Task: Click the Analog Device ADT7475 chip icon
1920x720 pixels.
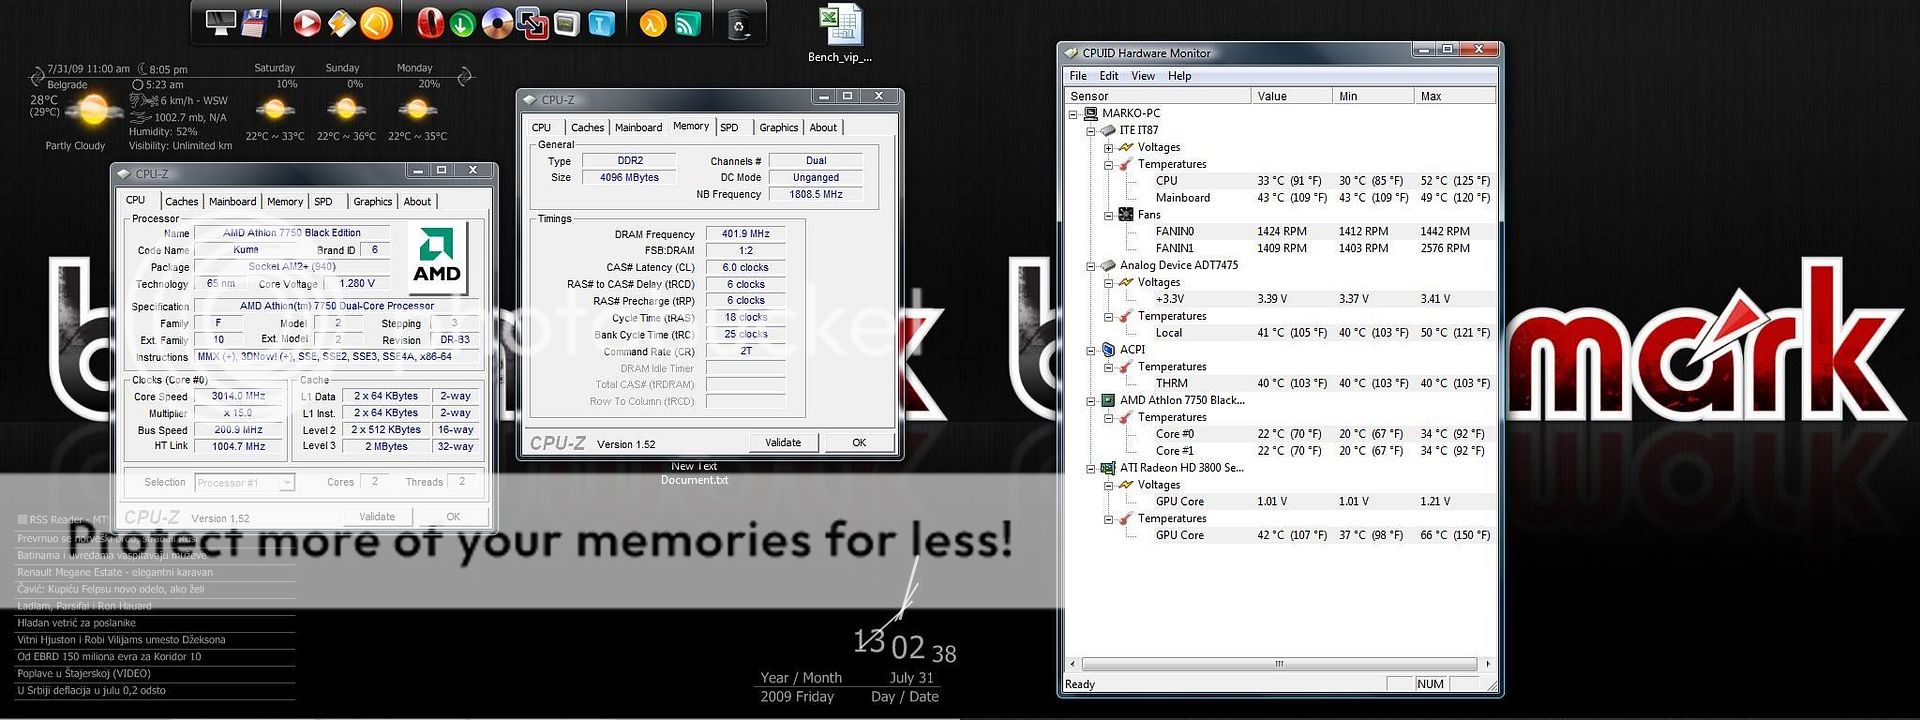Action: click(x=1108, y=265)
